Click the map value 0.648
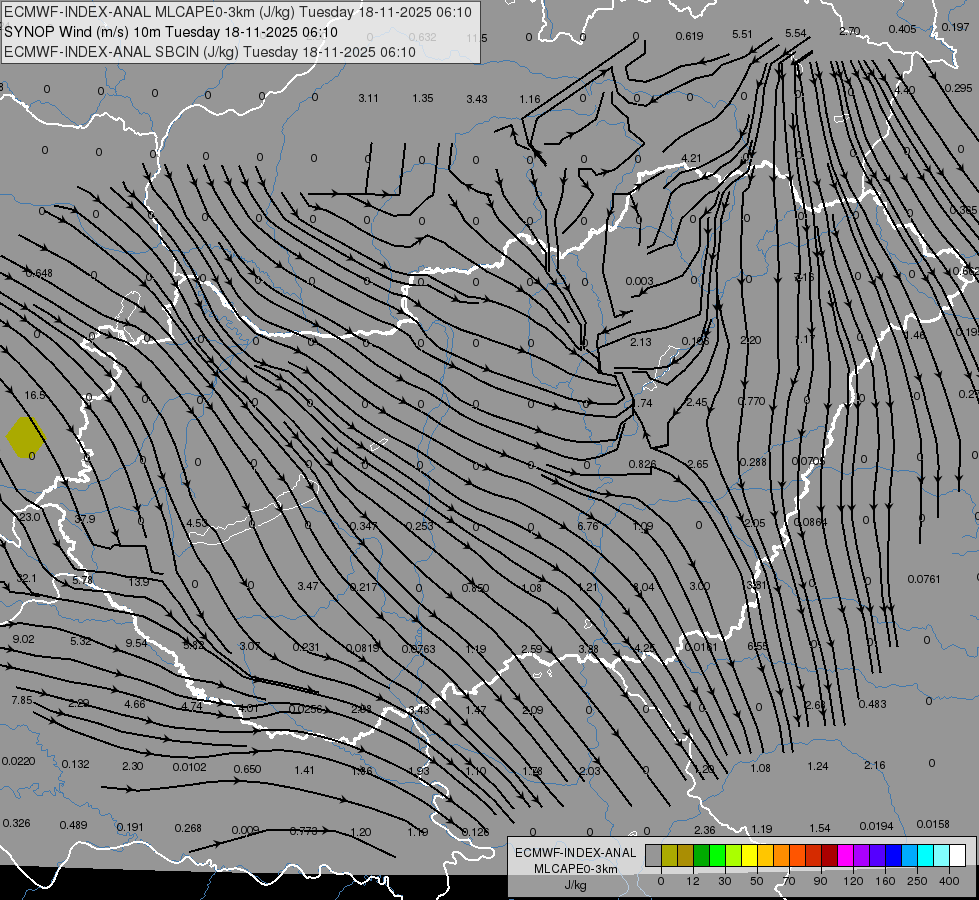979x900 pixels. tap(39, 273)
